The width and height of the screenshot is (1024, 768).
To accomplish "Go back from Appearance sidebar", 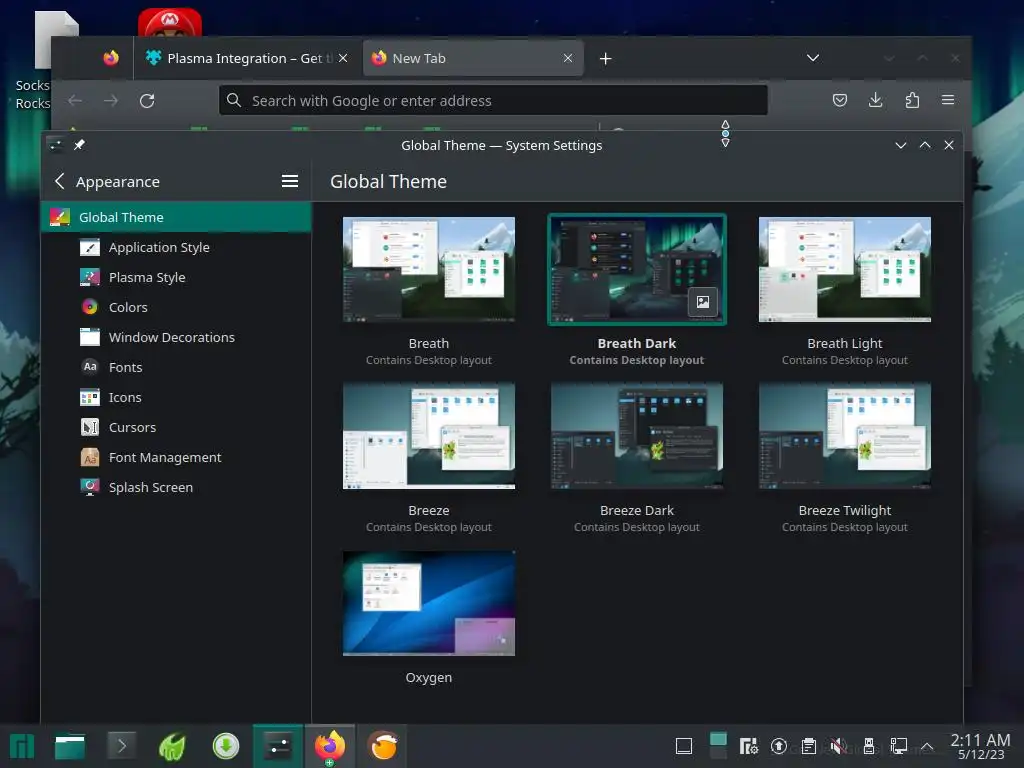I will [59, 181].
